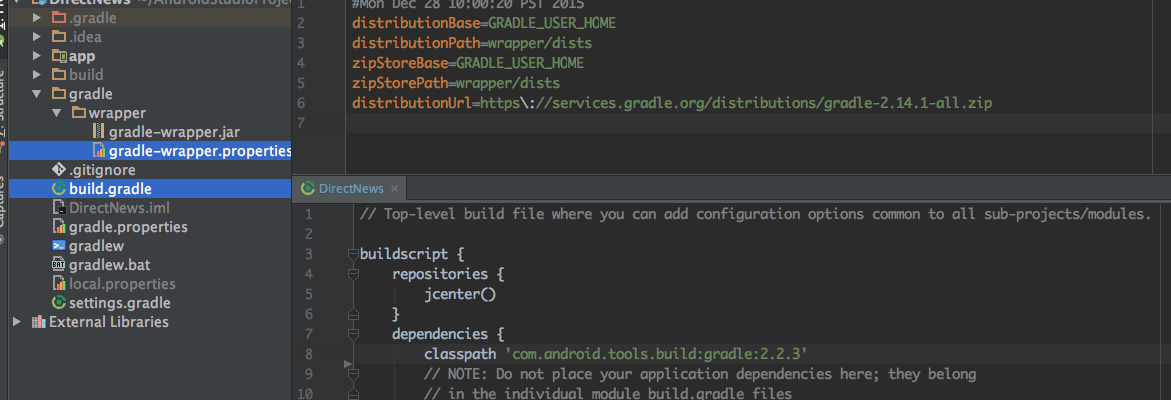This screenshot has width=1171, height=400.
Task: Click the gradle.properties file icon
Action: (x=58, y=227)
